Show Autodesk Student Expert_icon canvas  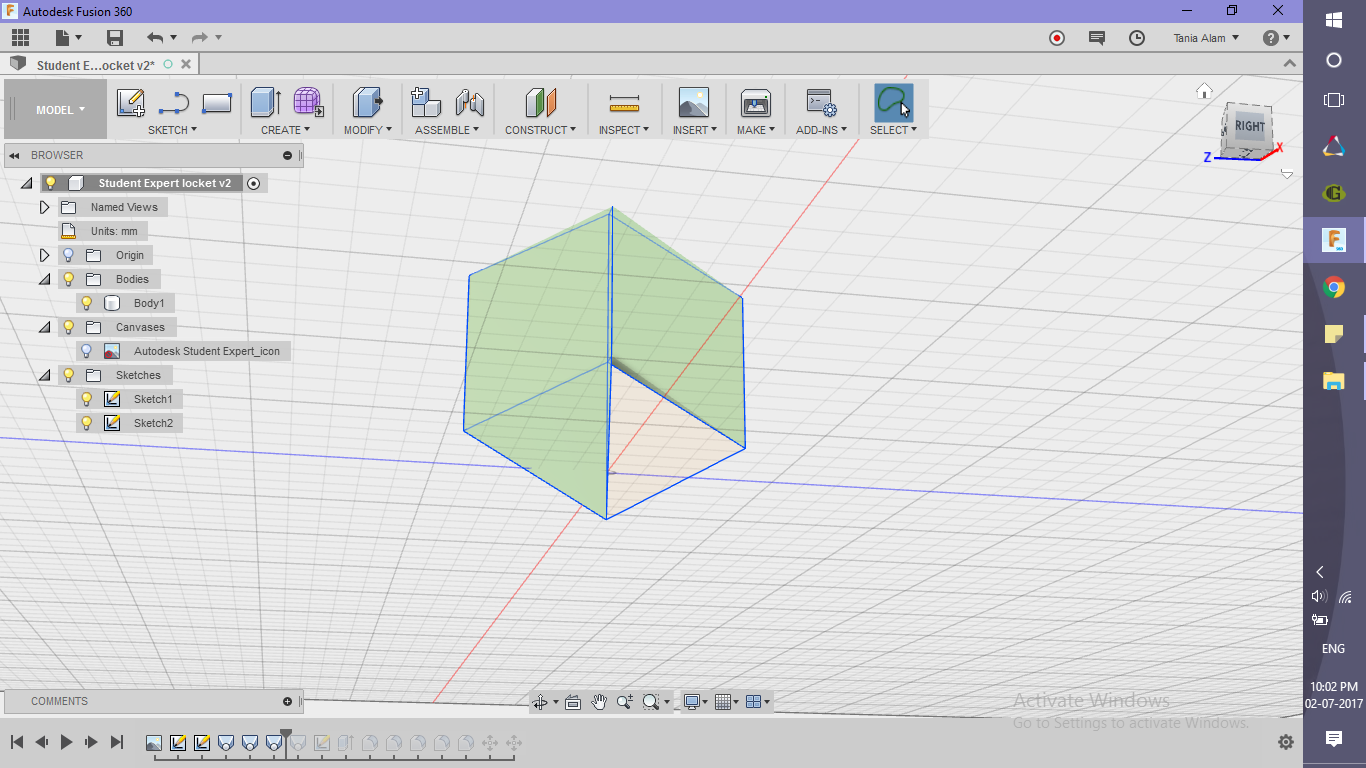pos(86,351)
